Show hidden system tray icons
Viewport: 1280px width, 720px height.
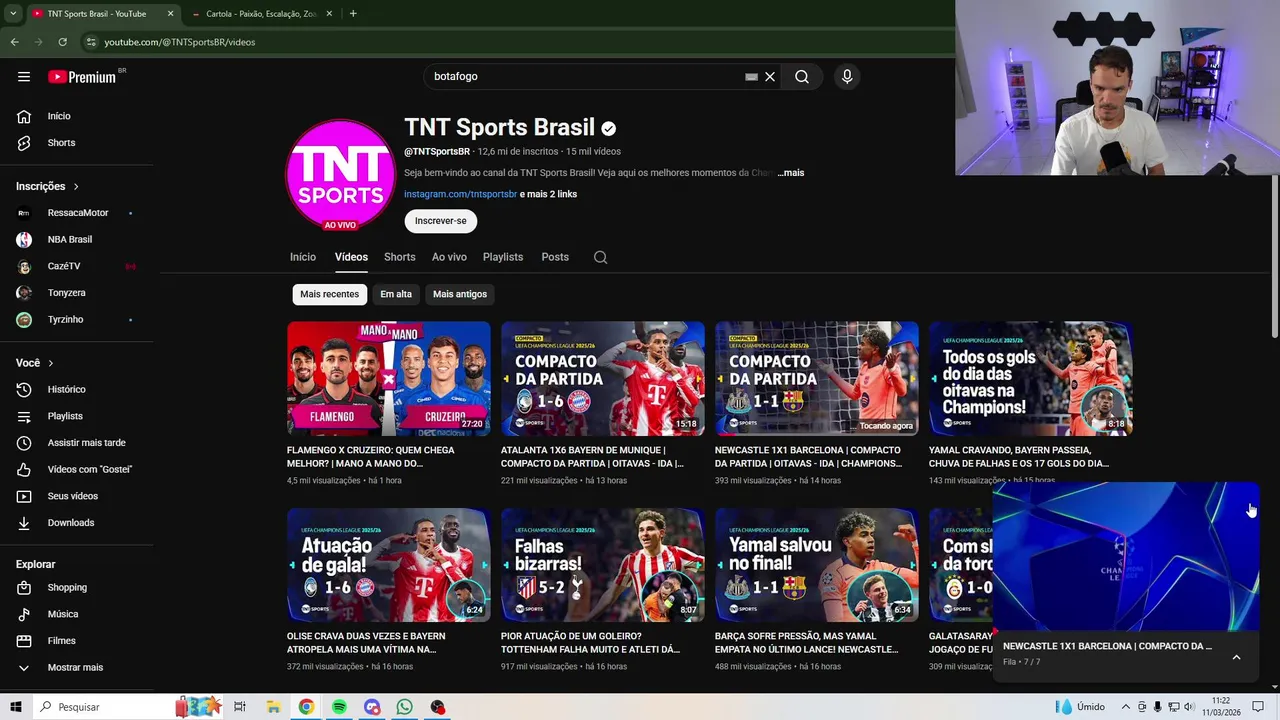[1125, 707]
